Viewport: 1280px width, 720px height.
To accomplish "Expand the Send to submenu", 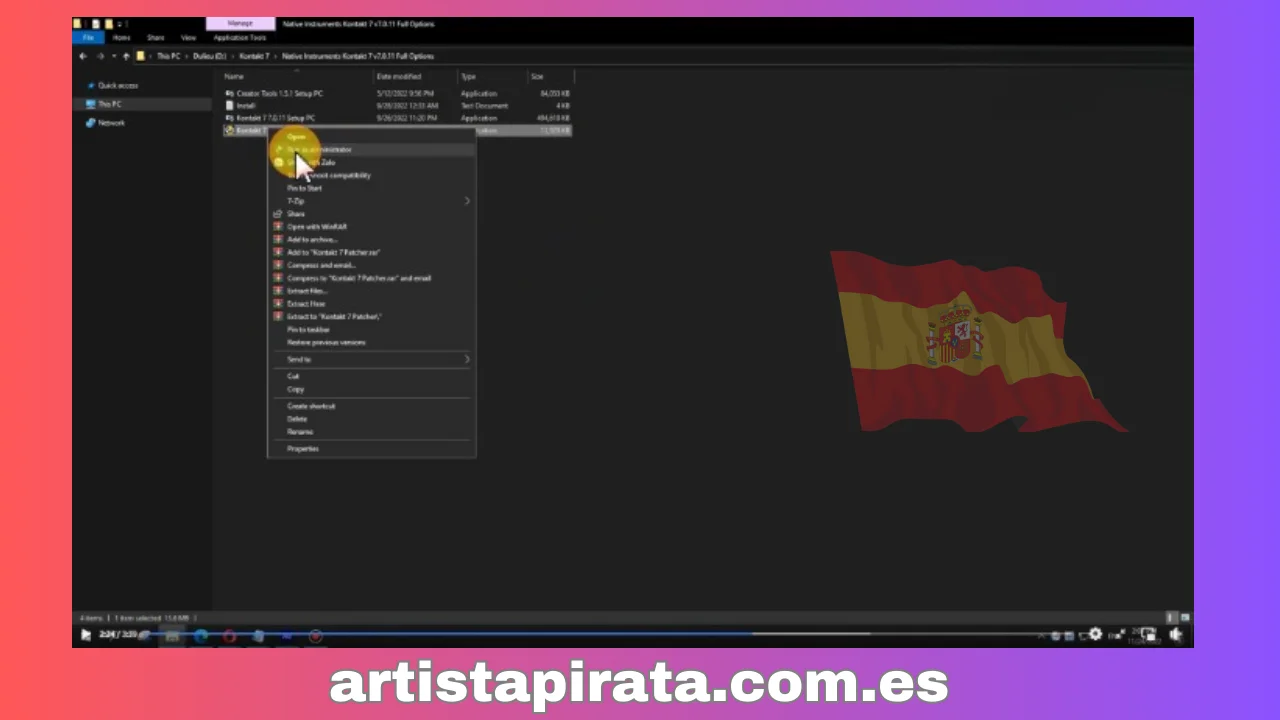I will (372, 359).
